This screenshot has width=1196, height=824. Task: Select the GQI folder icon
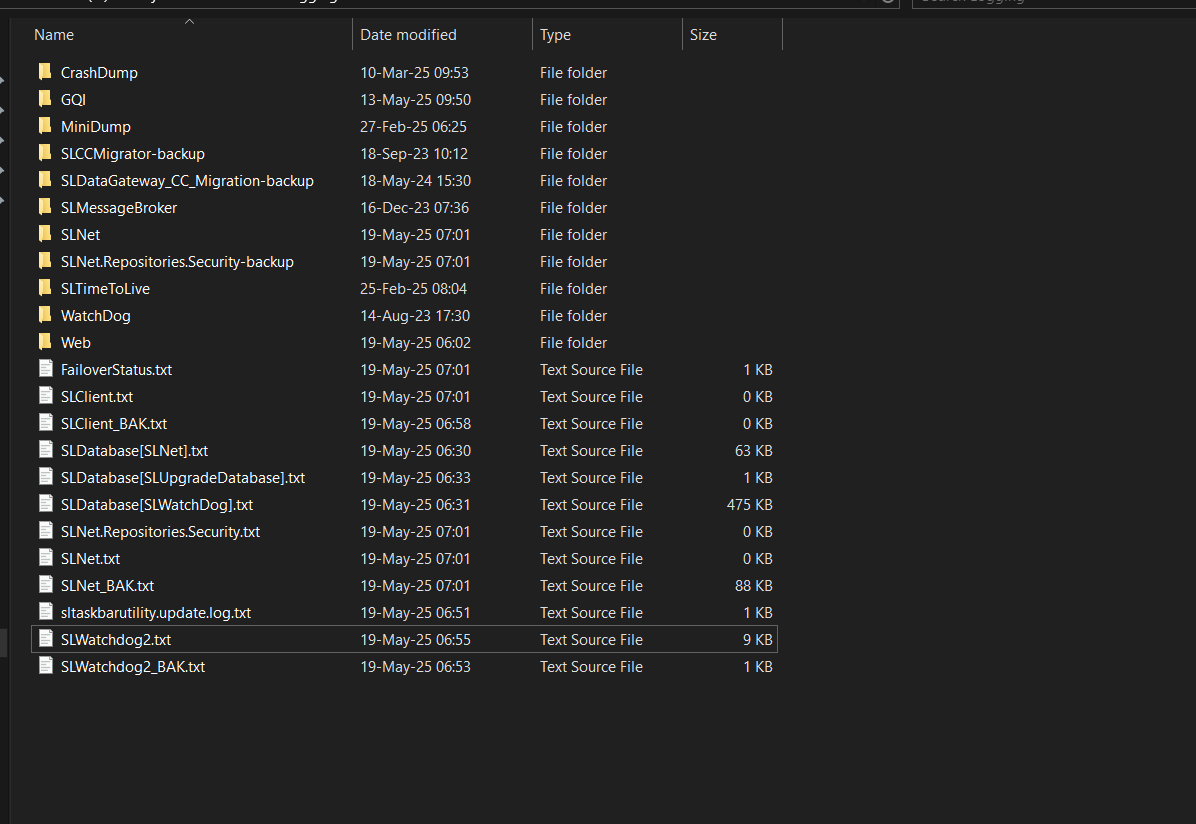(45, 99)
